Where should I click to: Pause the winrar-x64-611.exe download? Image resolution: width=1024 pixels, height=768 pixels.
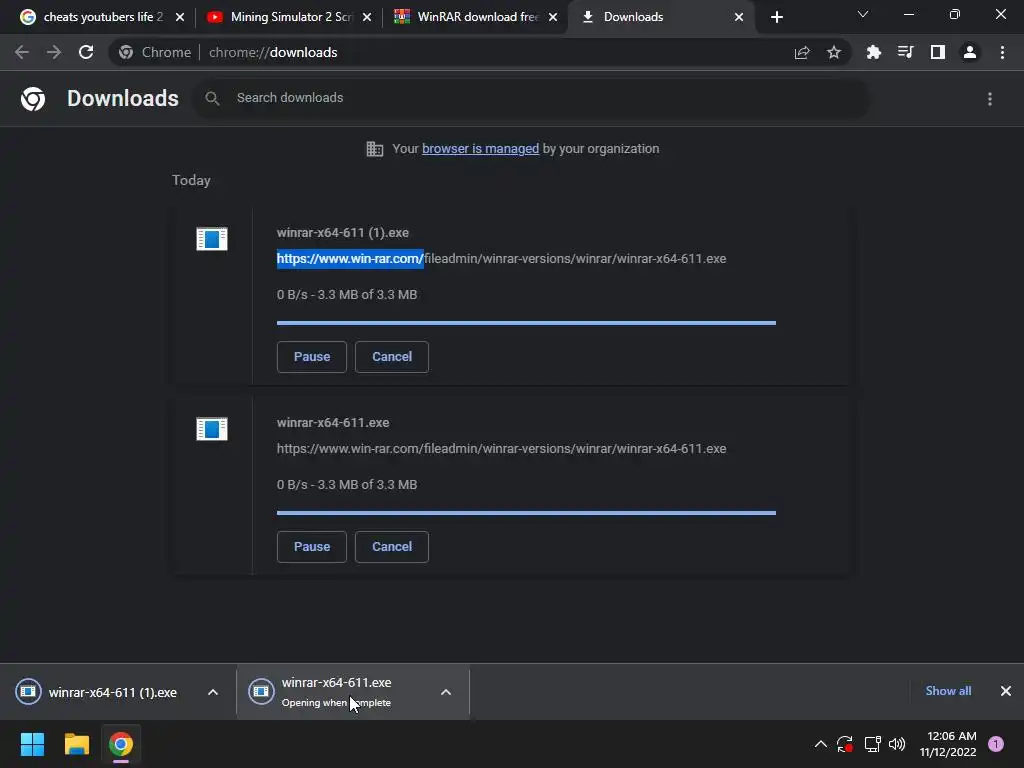(x=312, y=547)
